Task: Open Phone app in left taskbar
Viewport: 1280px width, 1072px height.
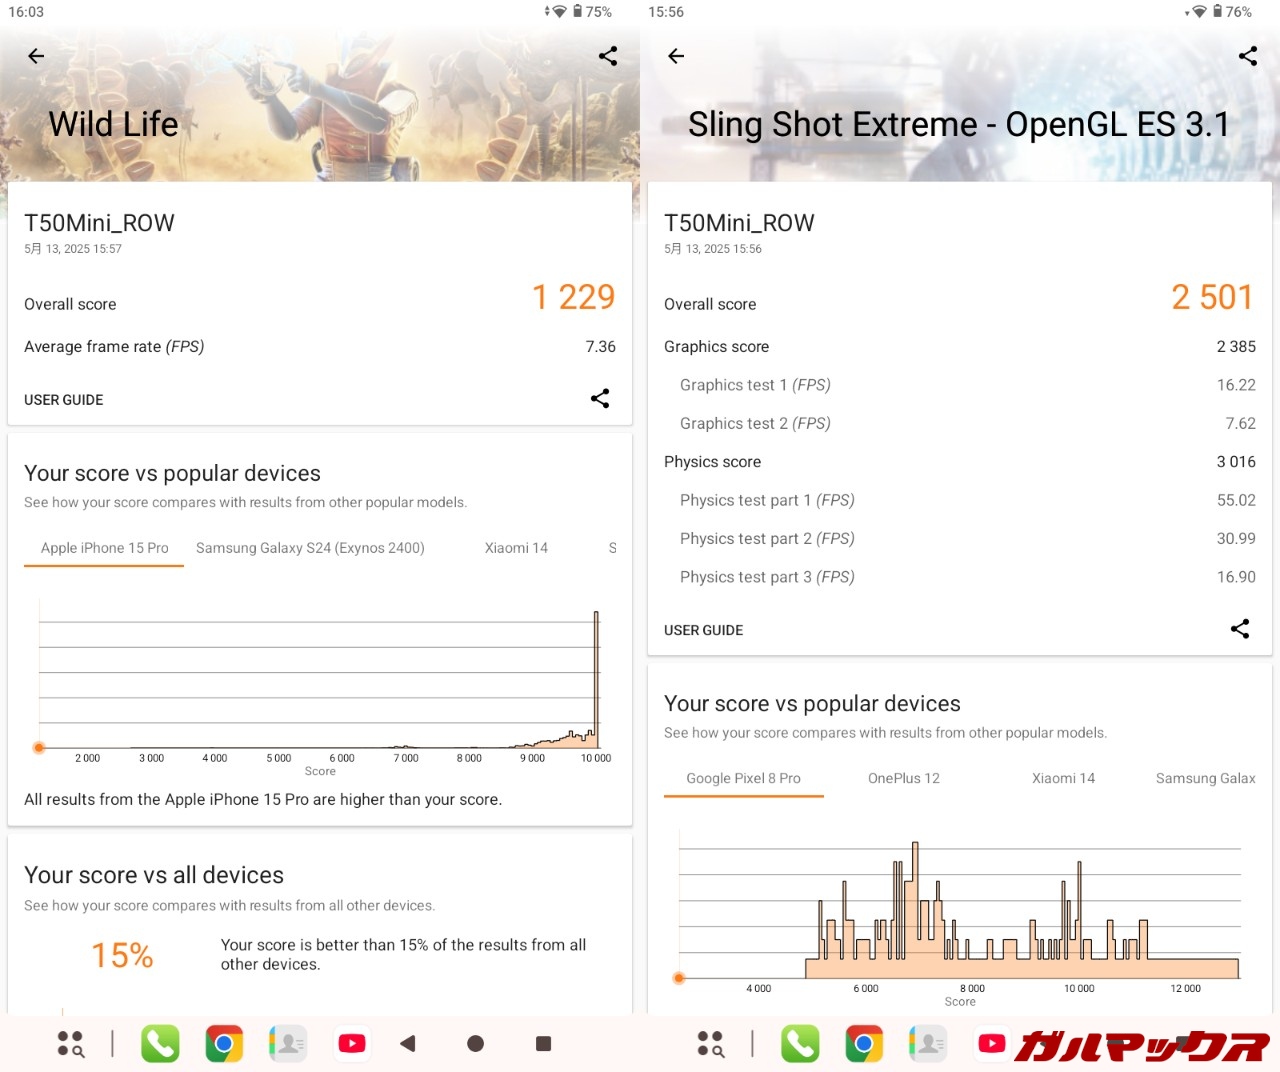Action: pyautogui.click(x=160, y=1043)
